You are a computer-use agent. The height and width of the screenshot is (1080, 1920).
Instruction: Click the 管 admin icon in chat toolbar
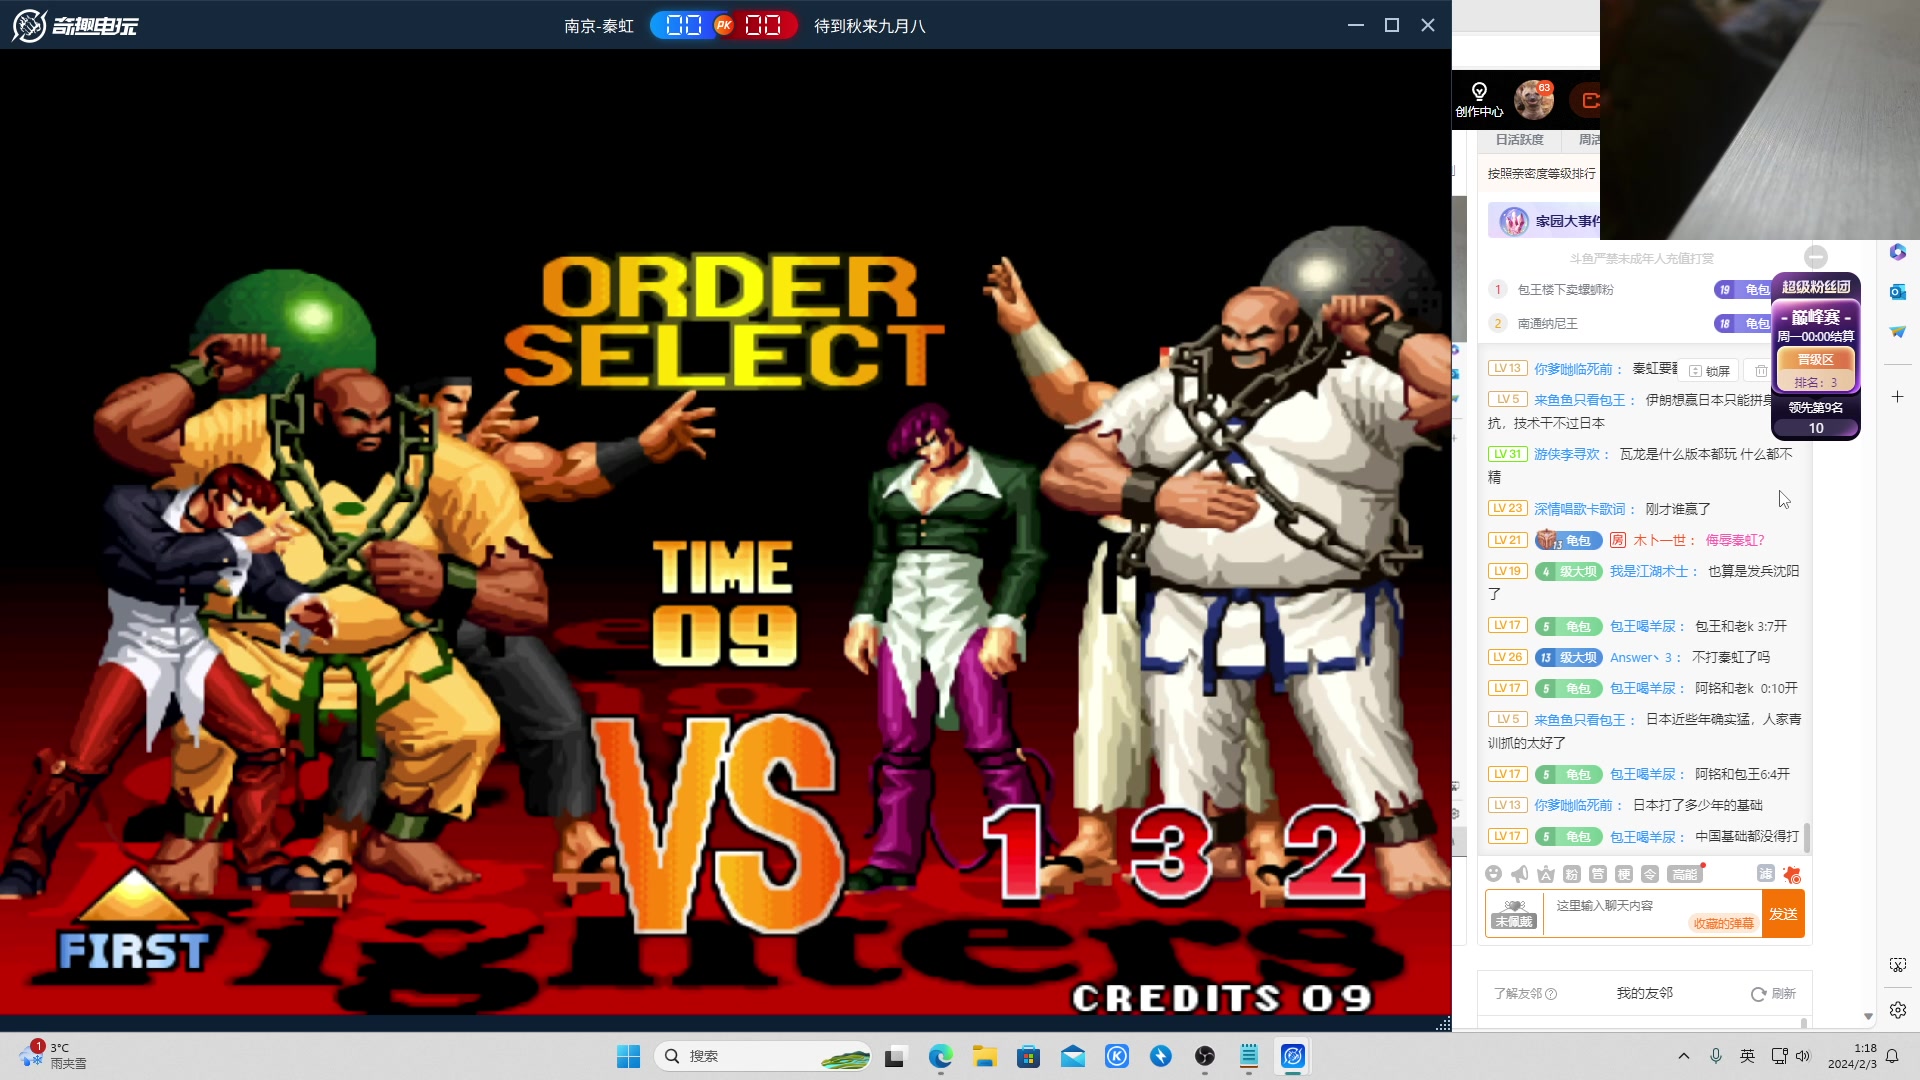[x=1598, y=874]
